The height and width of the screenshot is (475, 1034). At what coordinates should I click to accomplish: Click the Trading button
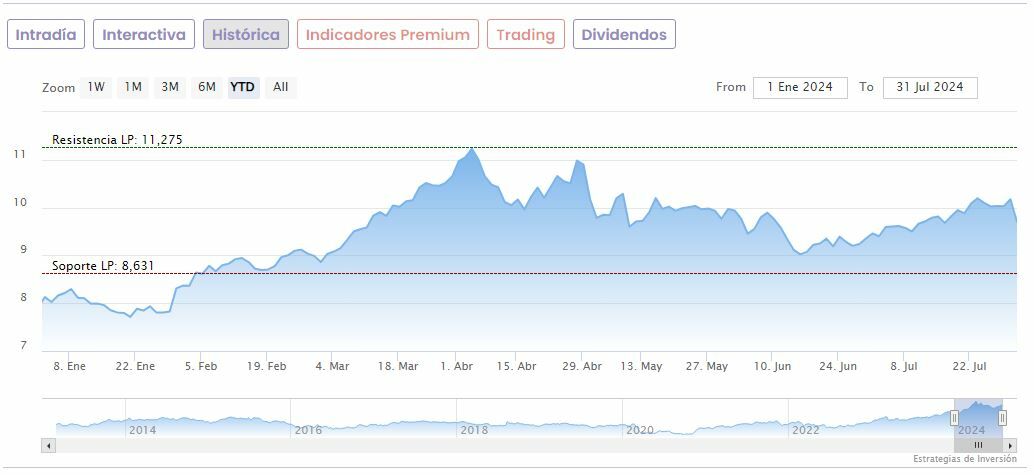point(525,35)
